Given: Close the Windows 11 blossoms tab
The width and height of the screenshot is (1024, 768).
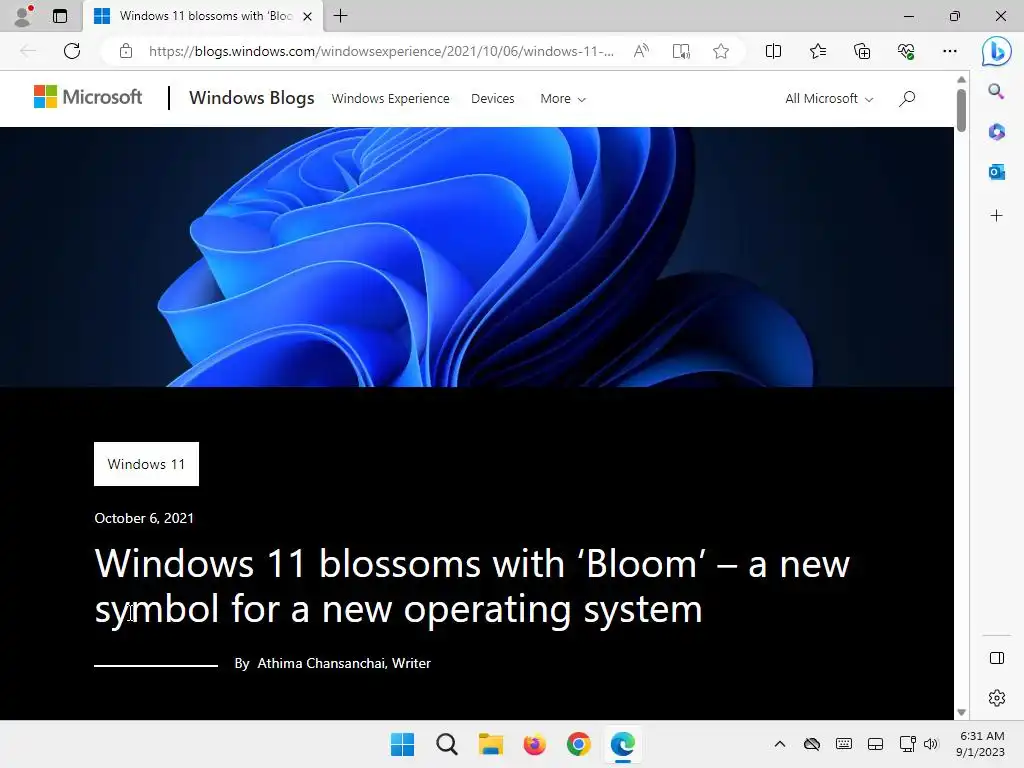Looking at the screenshot, I should coord(307,16).
